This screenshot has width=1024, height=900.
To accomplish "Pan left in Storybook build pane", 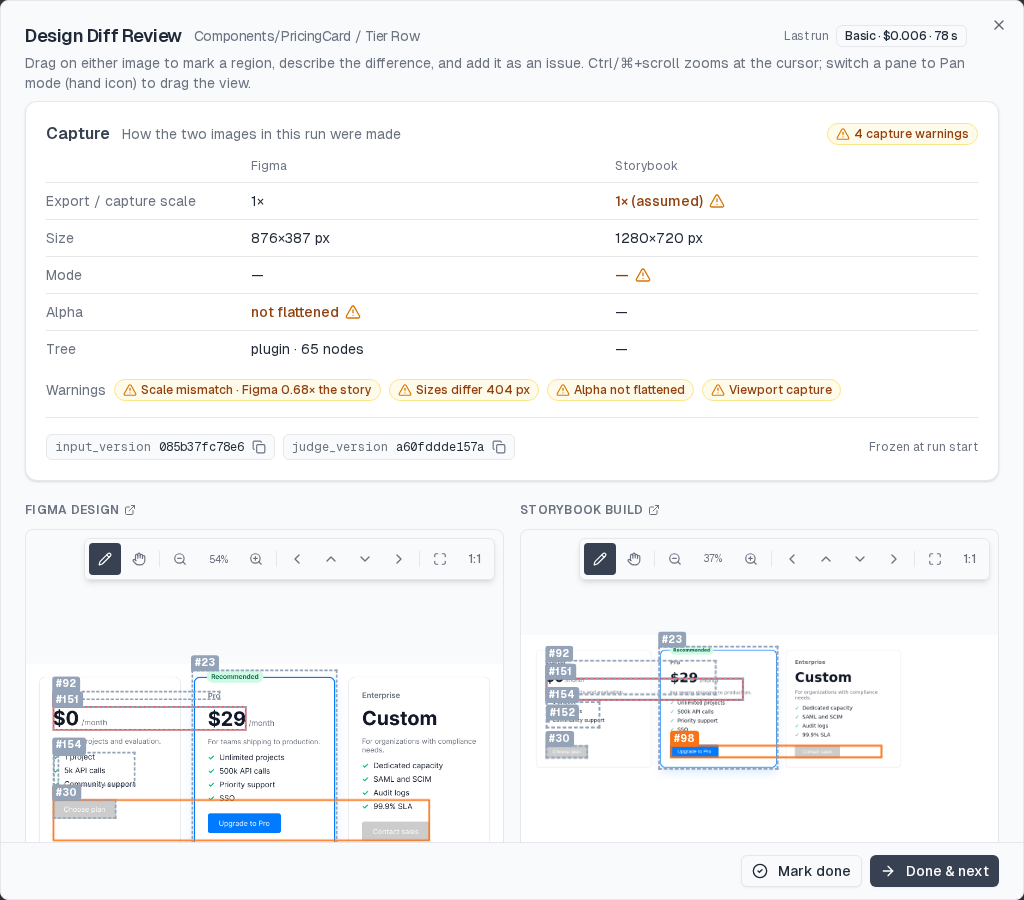I will 792,559.
